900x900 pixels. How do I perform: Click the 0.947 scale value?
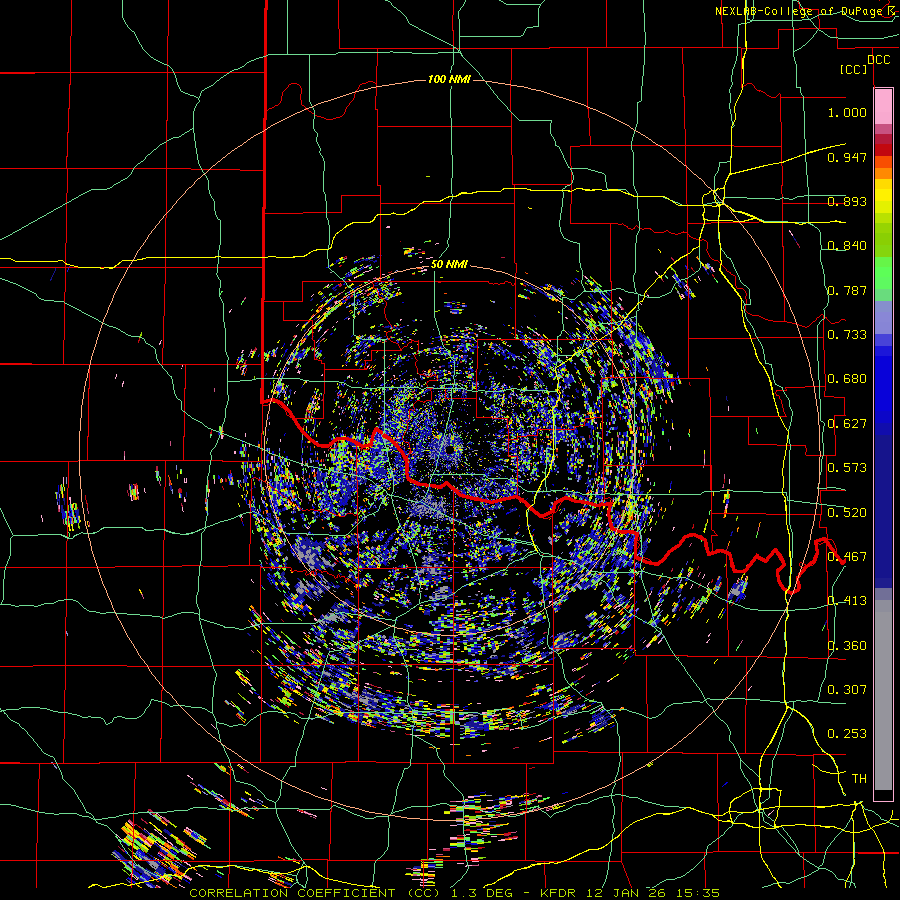point(847,157)
